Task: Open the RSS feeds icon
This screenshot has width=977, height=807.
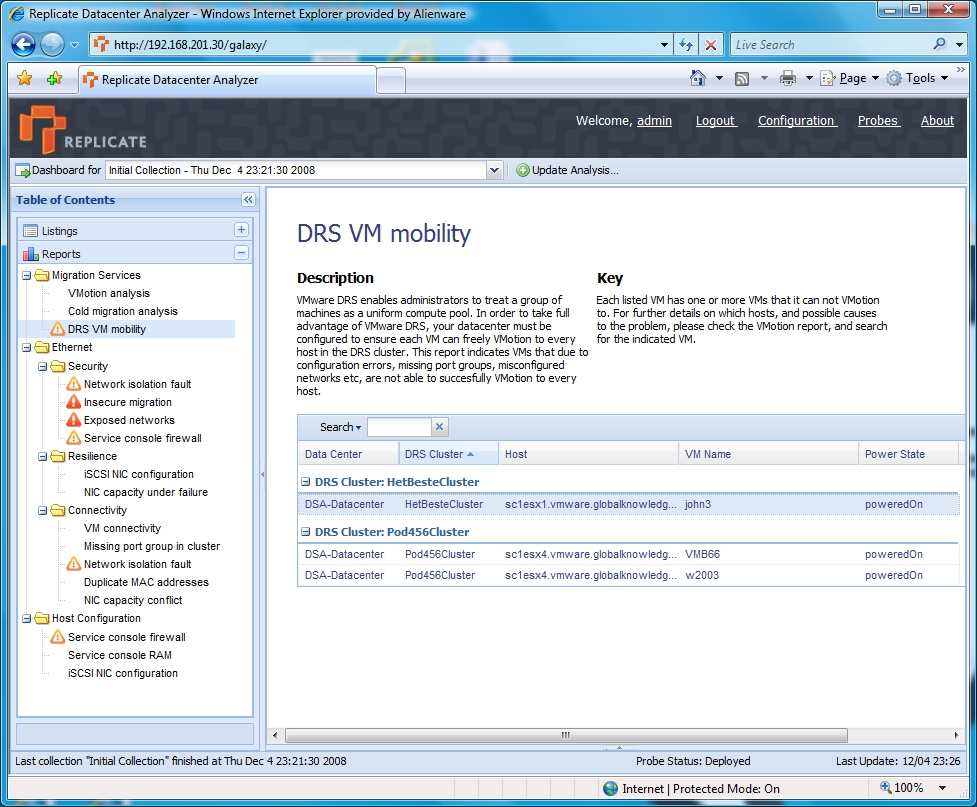Action: [x=741, y=79]
